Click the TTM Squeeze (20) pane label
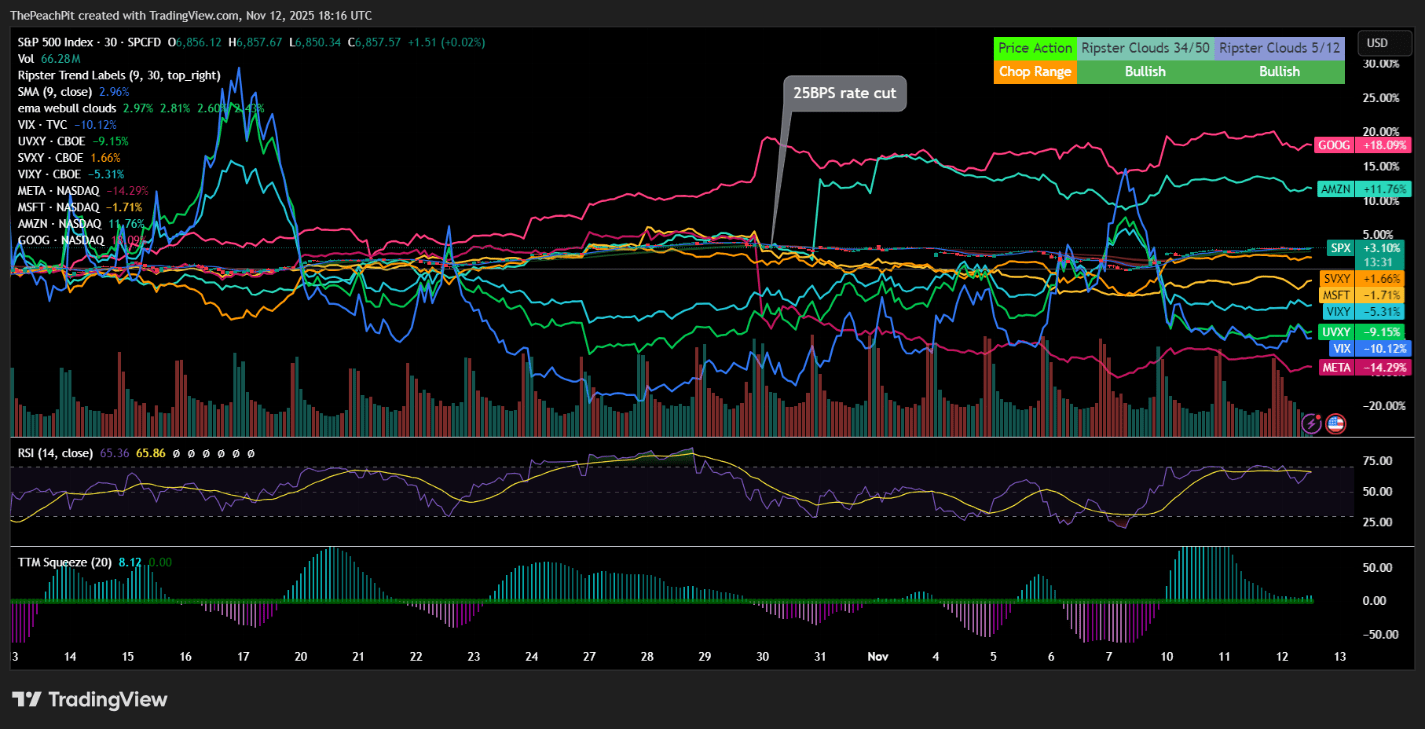The width and height of the screenshot is (1425, 729). [x=65, y=562]
